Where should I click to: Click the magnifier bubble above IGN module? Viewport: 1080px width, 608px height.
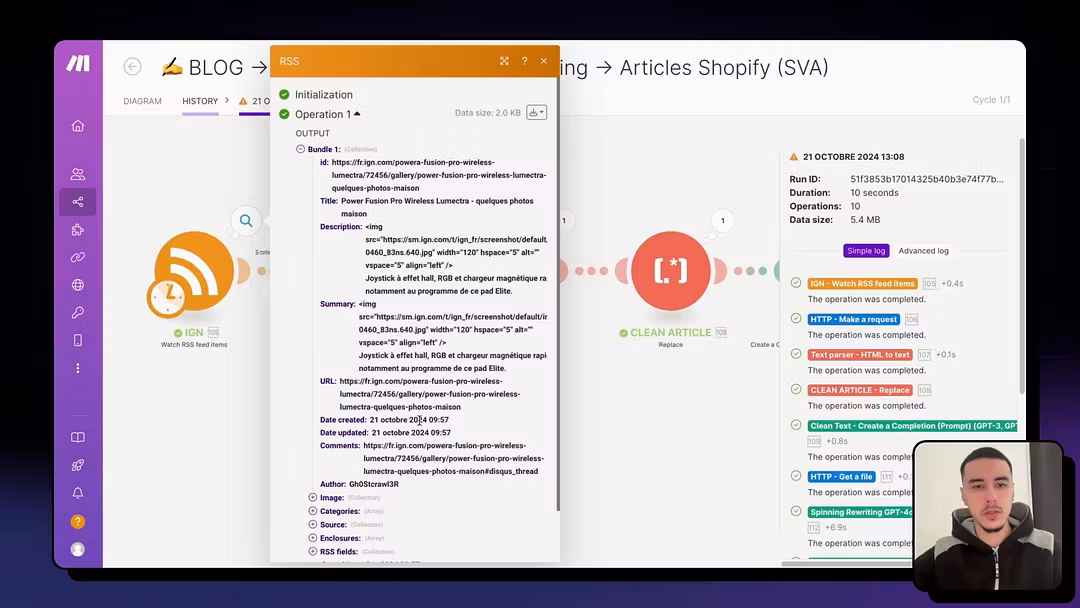(x=246, y=221)
